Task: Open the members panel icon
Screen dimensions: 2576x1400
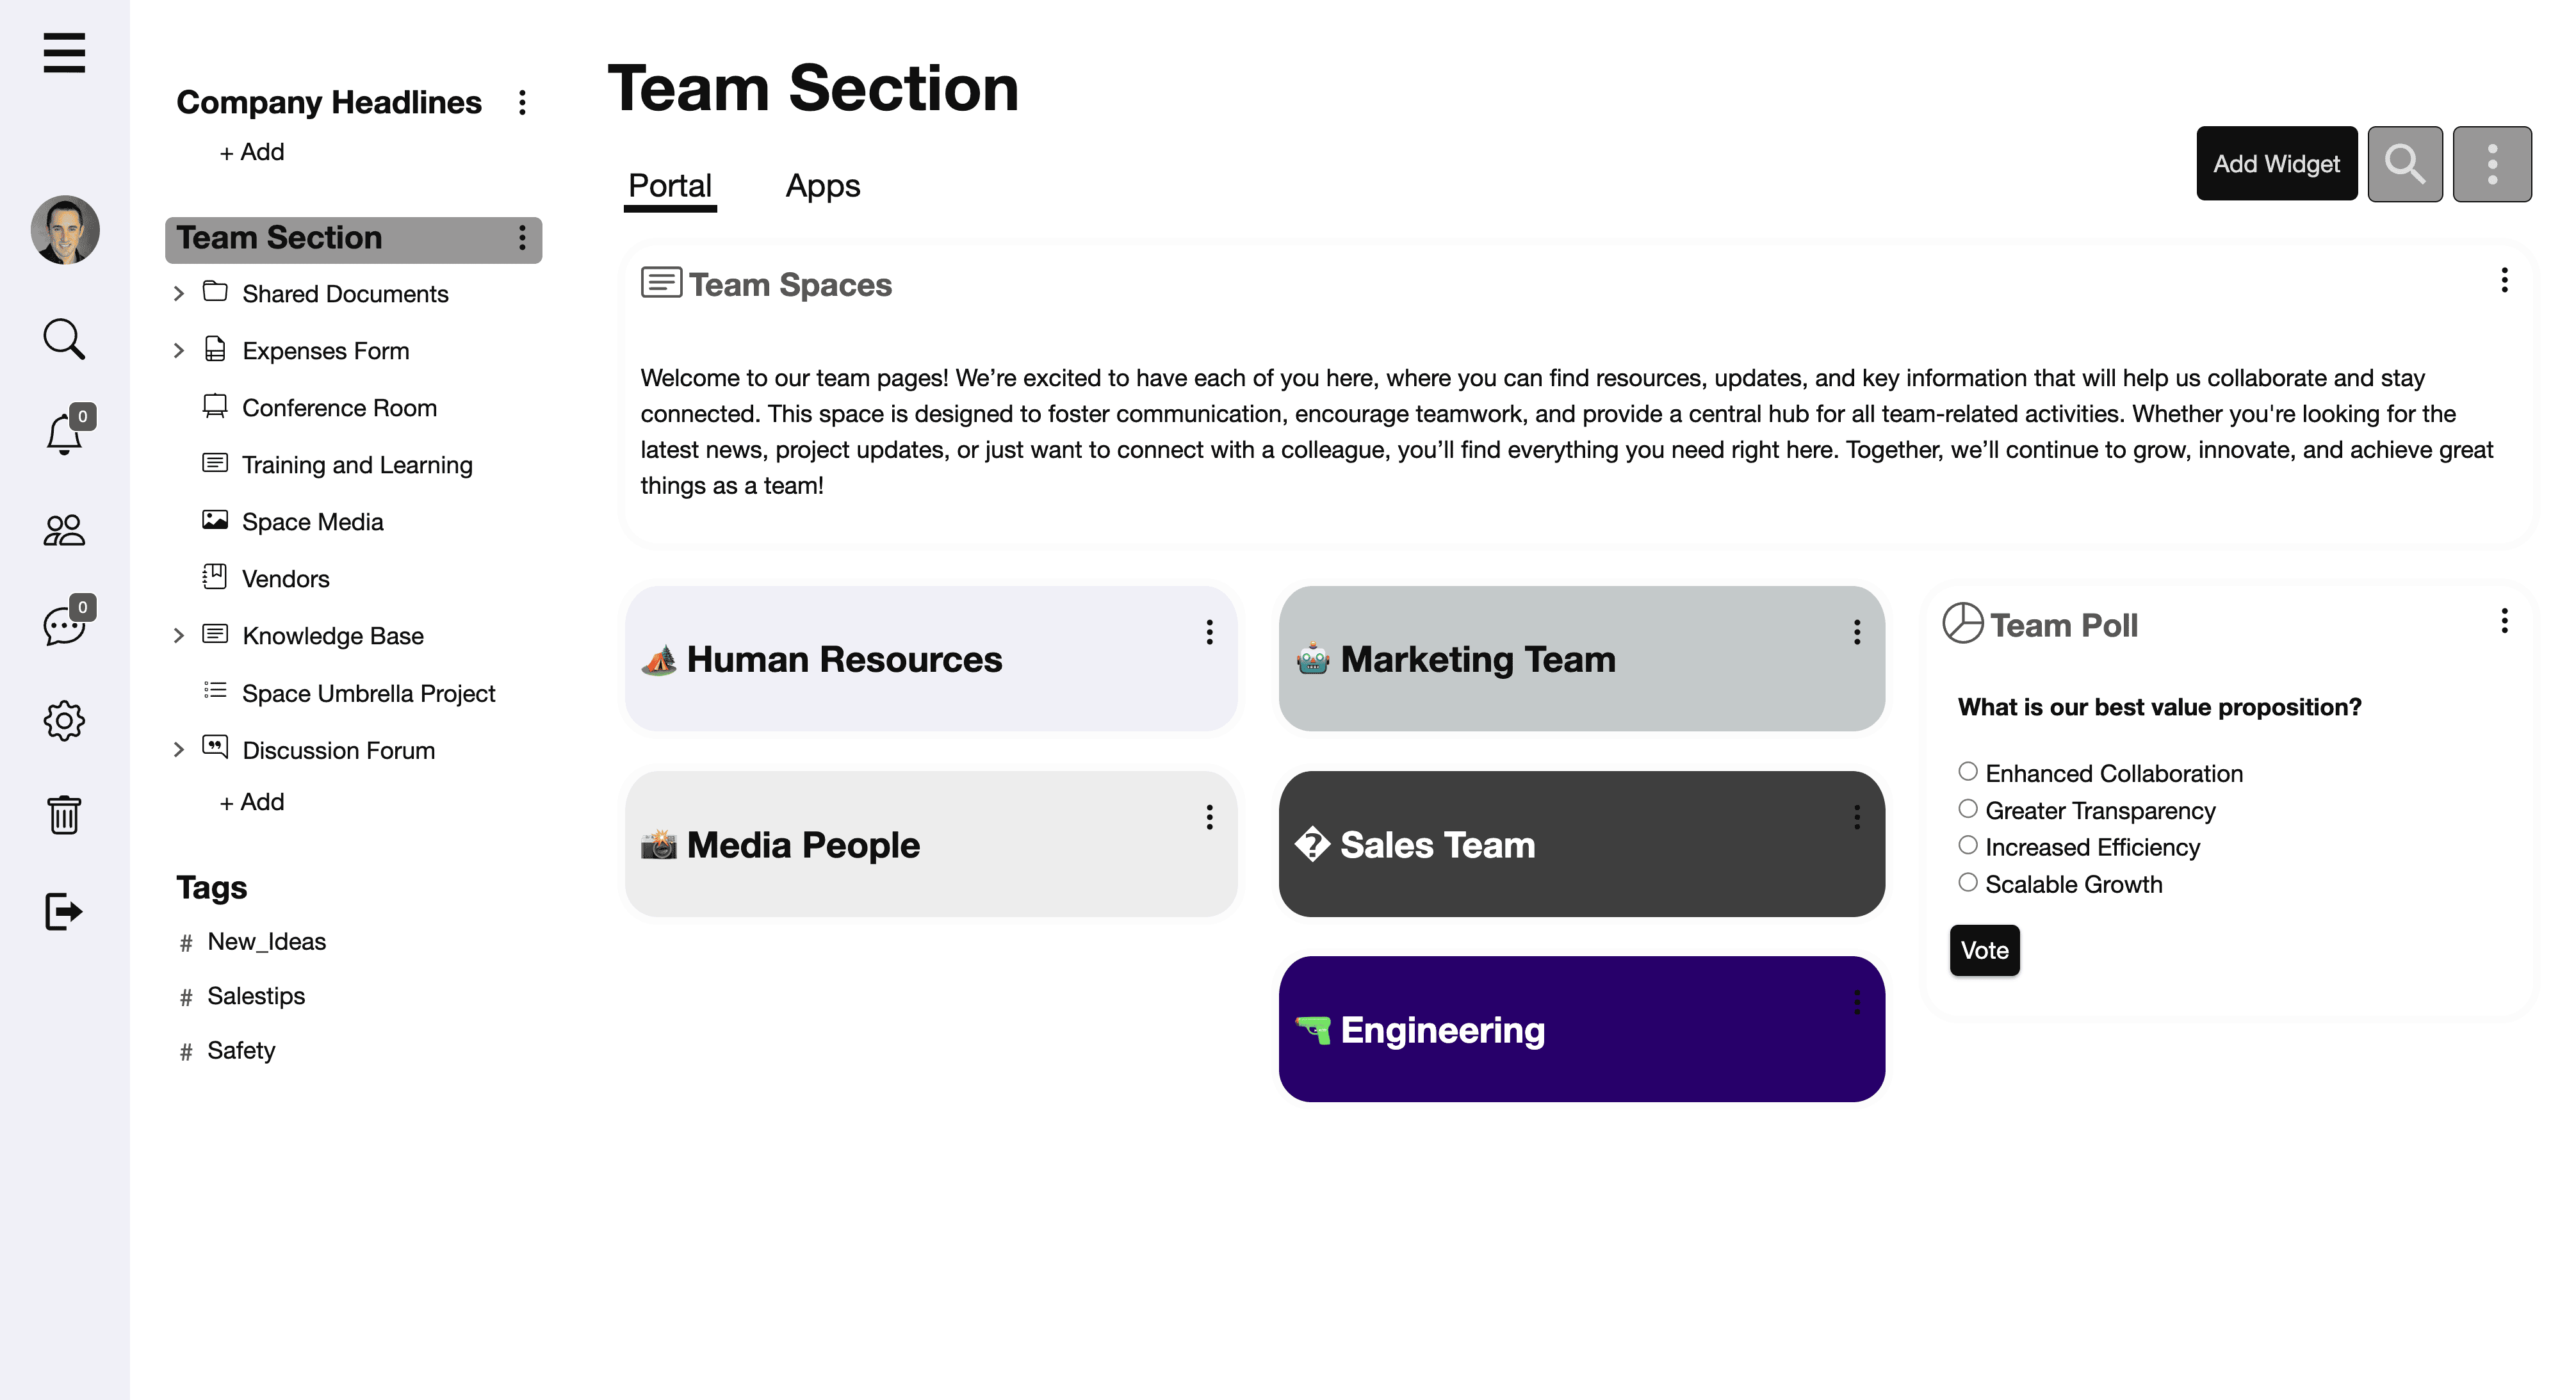Action: point(63,529)
